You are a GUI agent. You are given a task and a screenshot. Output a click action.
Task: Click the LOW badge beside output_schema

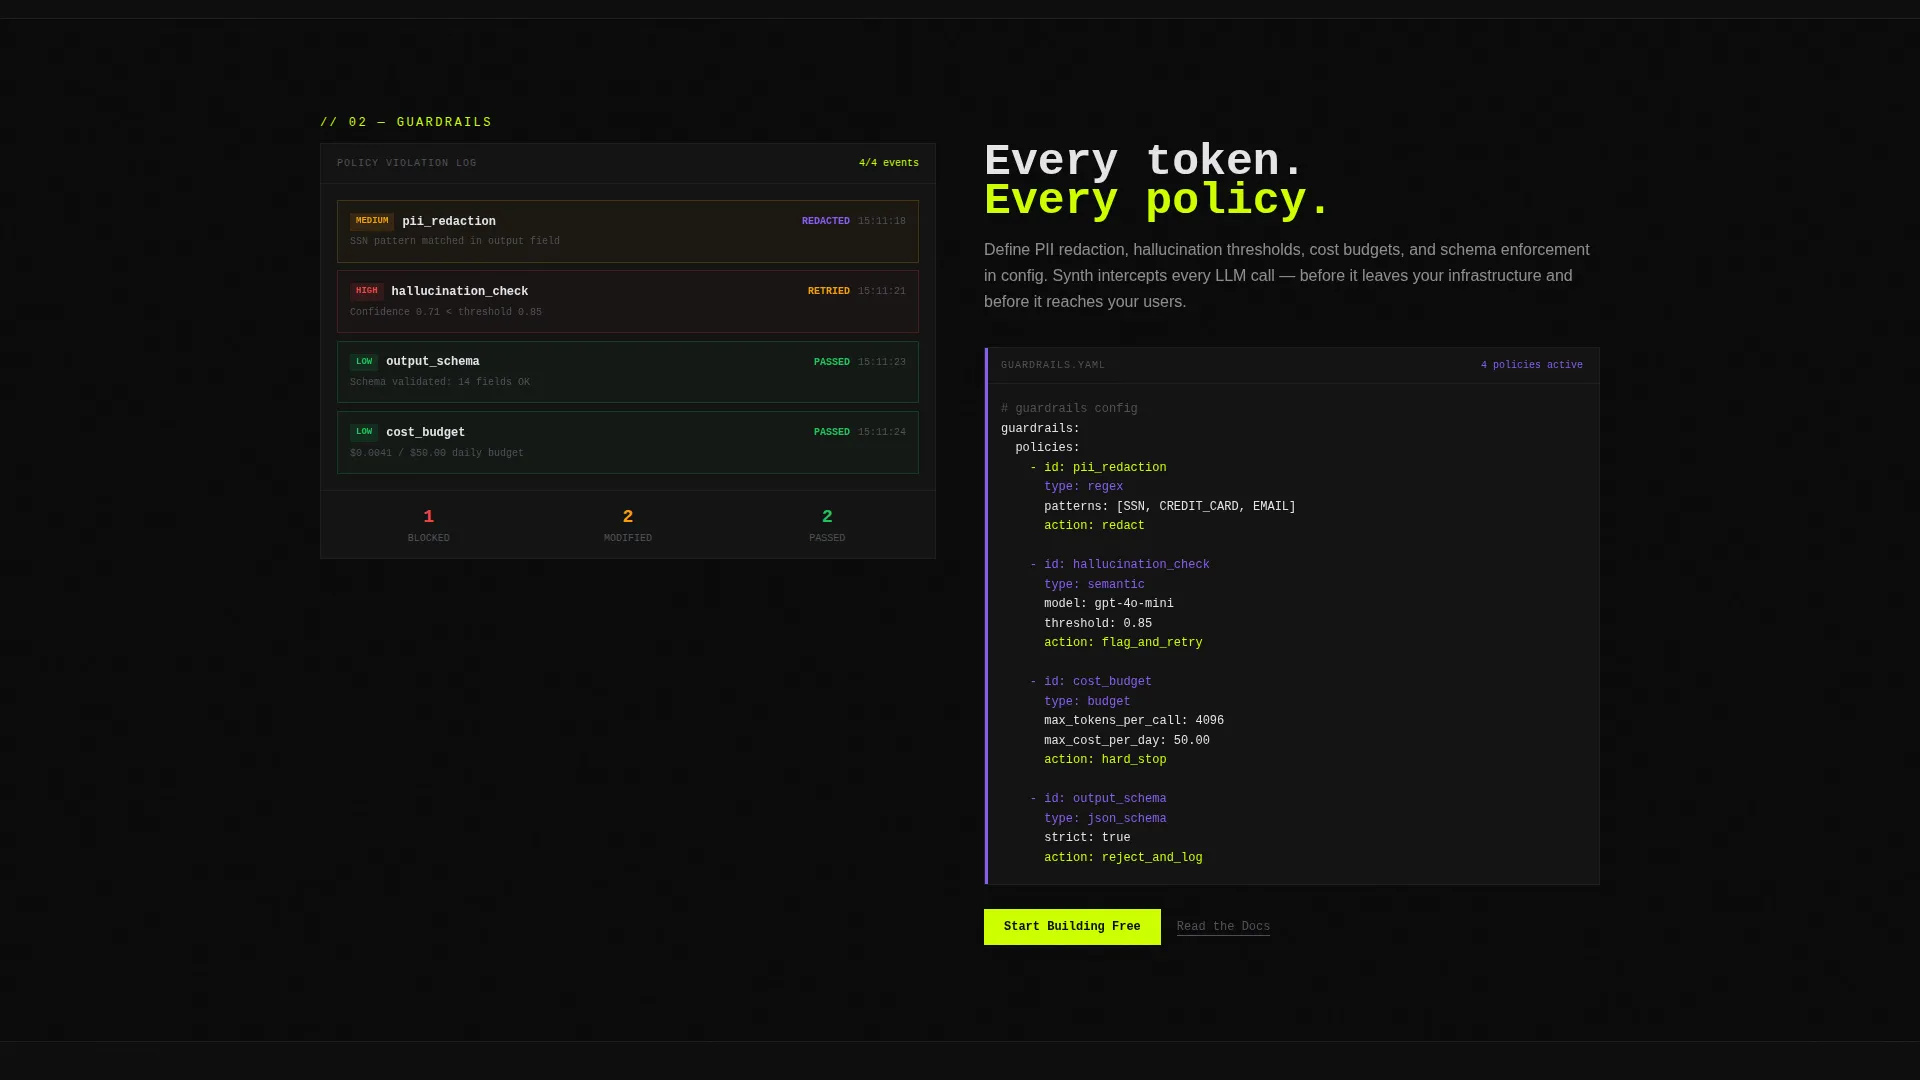(x=364, y=362)
